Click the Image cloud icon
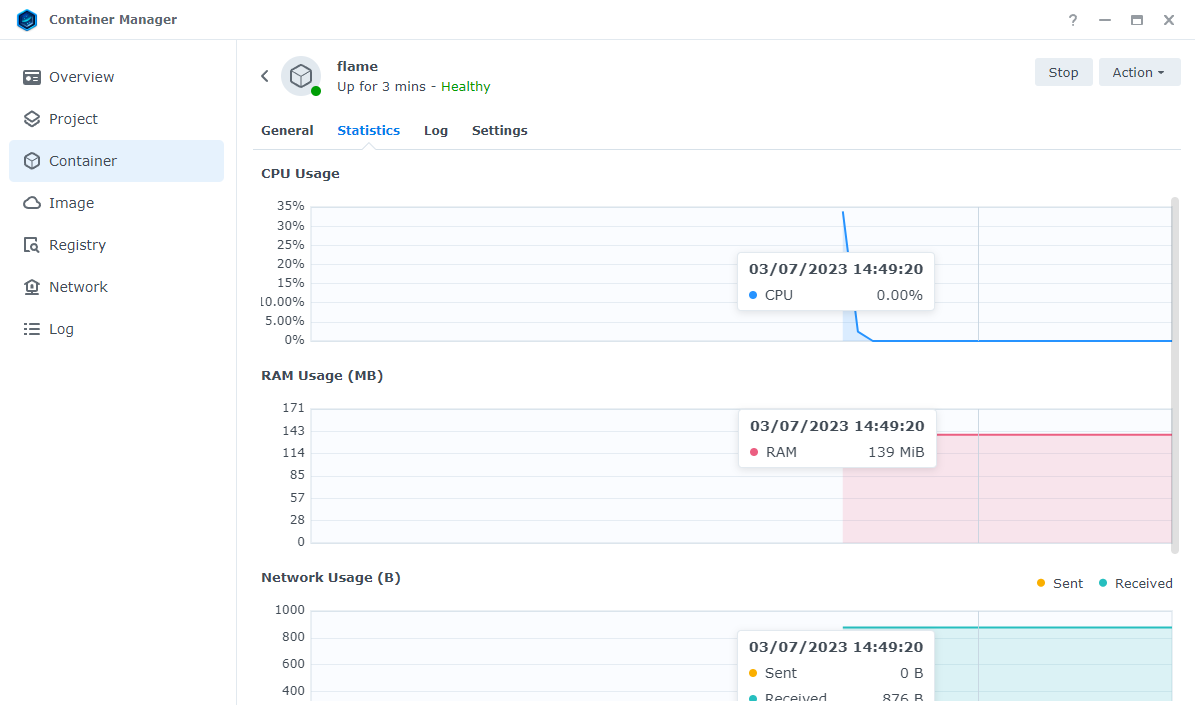Screen dimensions: 1195x705 tap(31, 203)
